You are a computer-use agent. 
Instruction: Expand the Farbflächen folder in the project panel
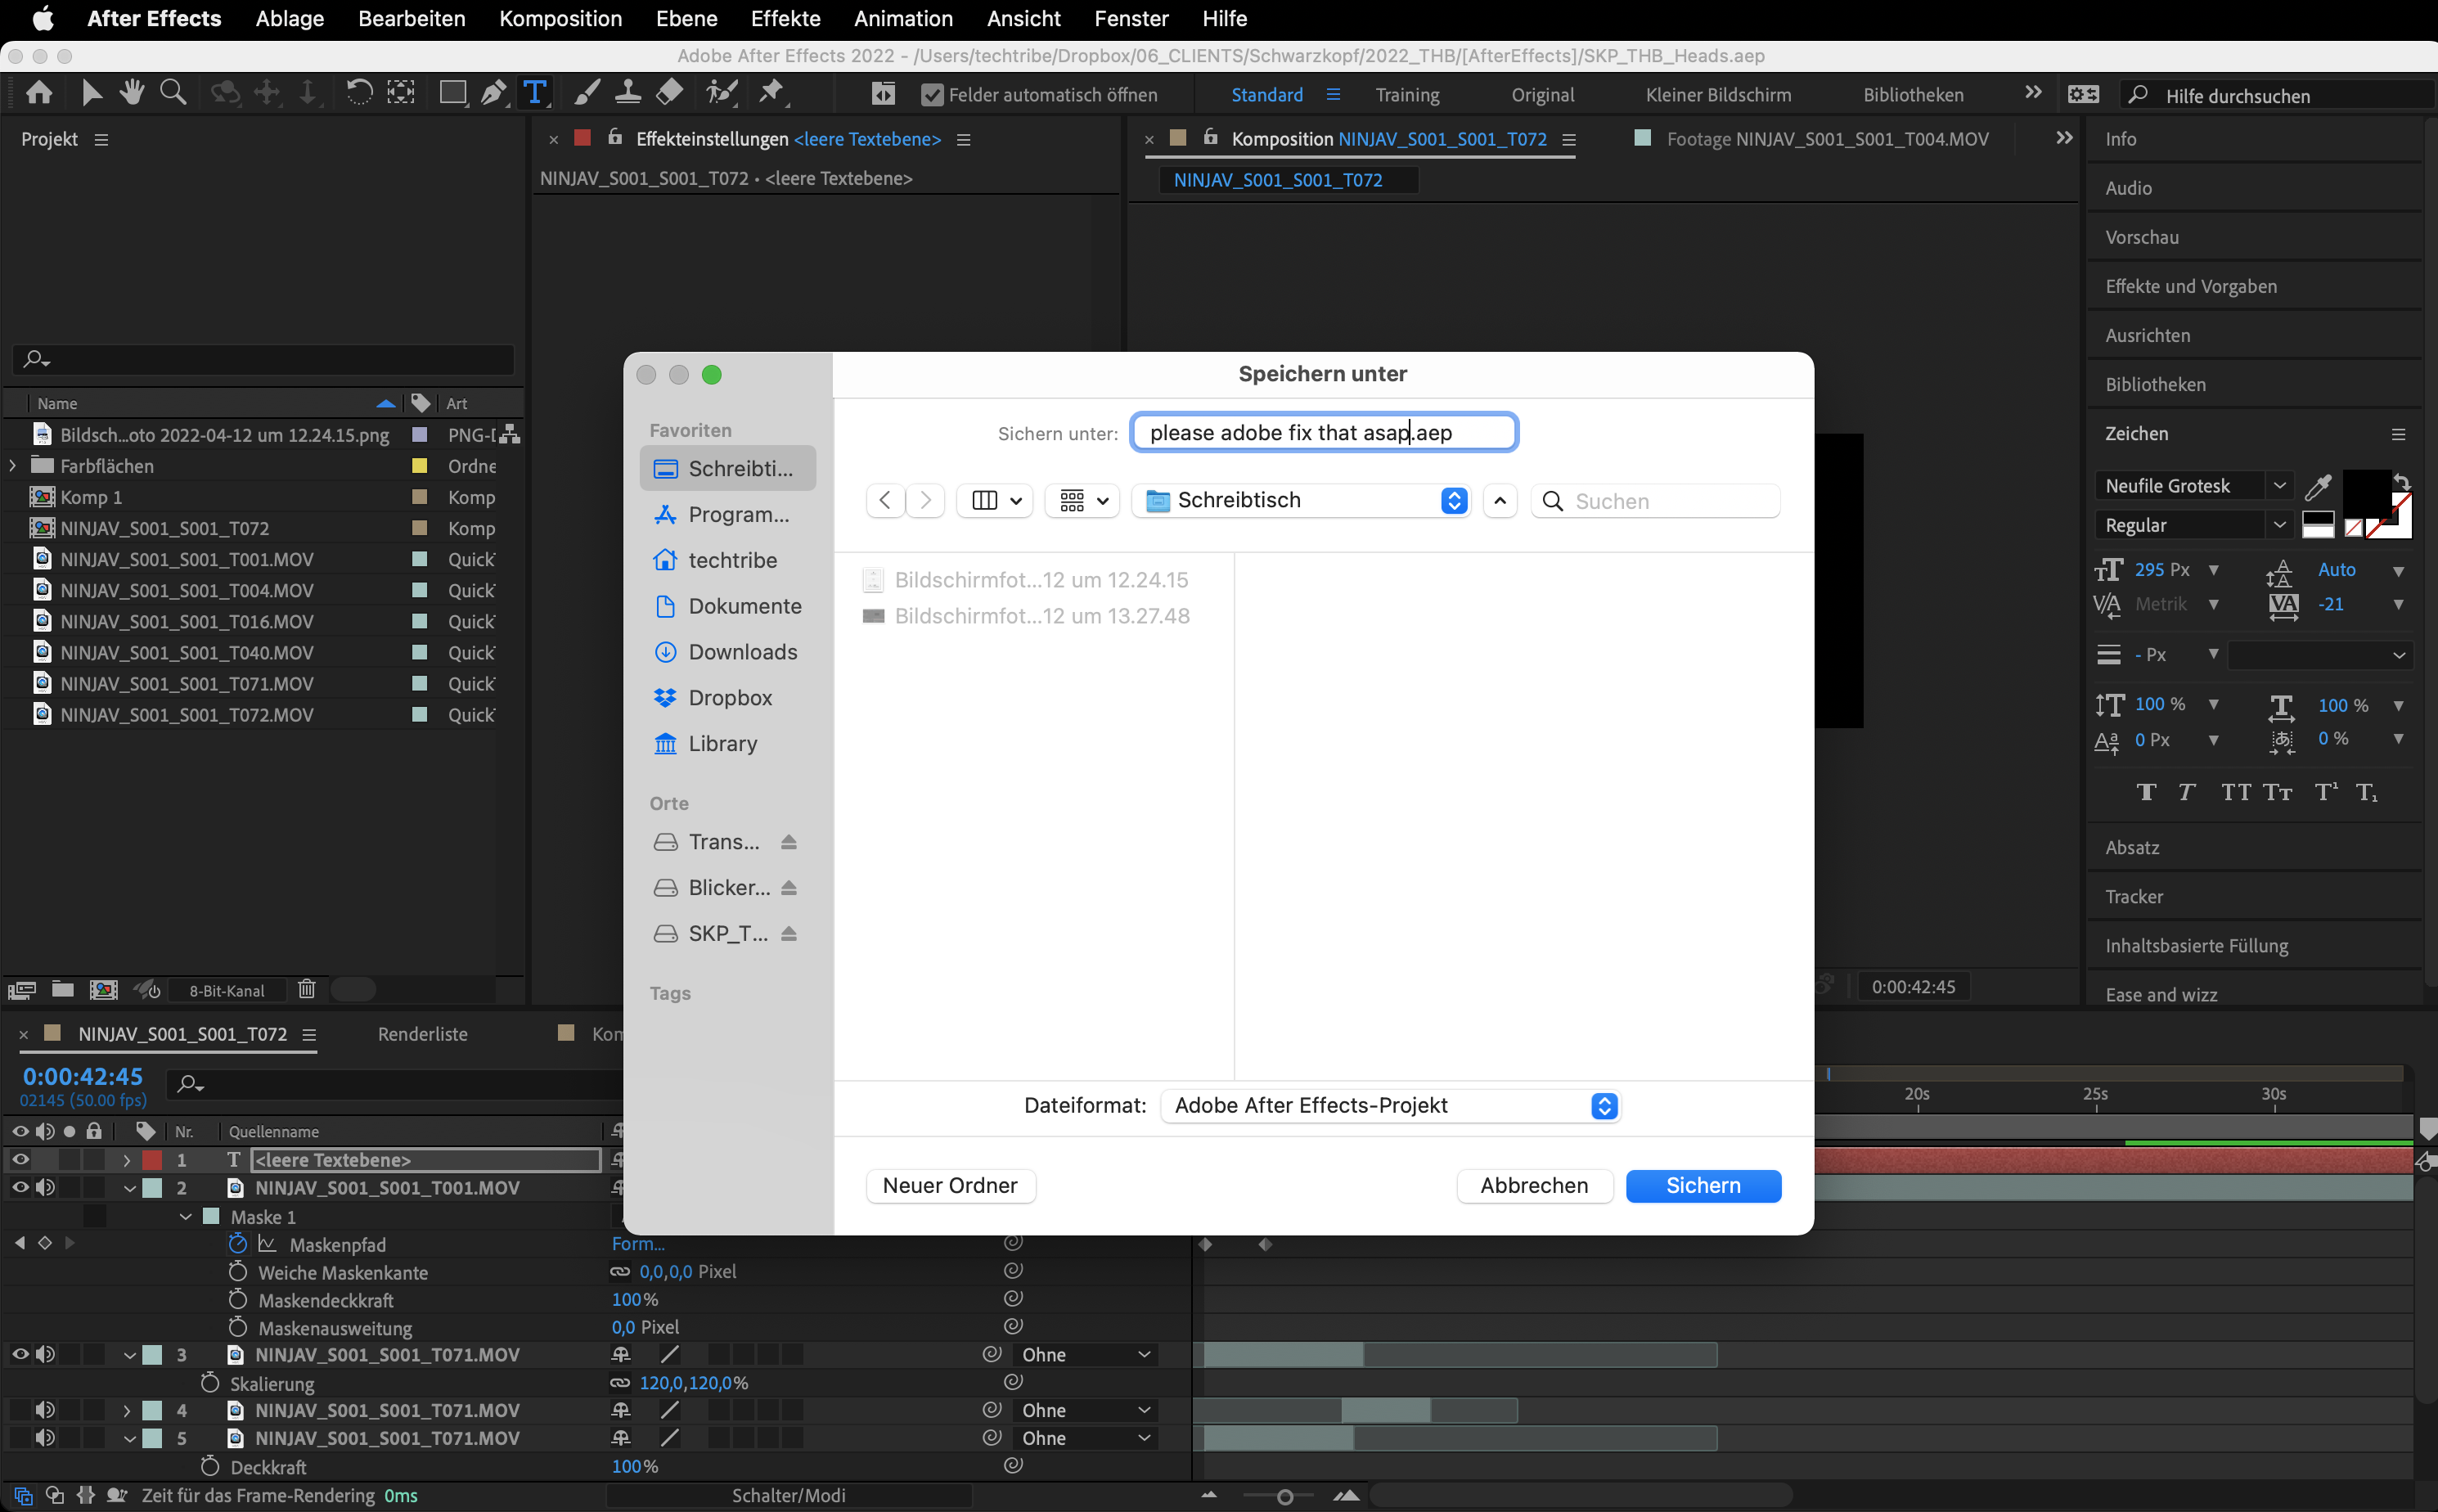tap(11, 465)
